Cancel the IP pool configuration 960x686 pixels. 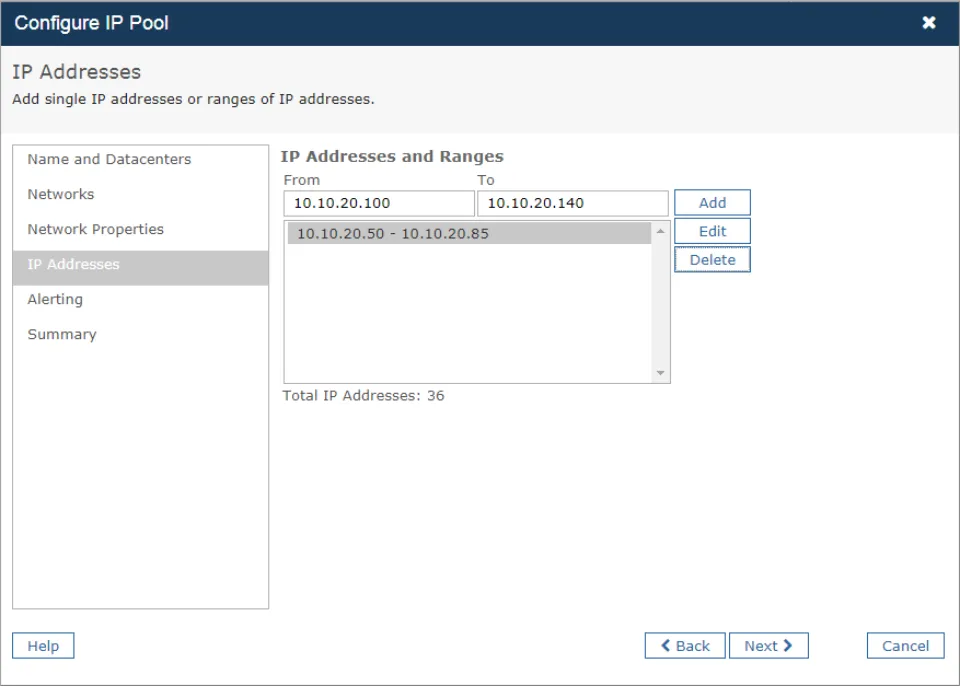906,646
